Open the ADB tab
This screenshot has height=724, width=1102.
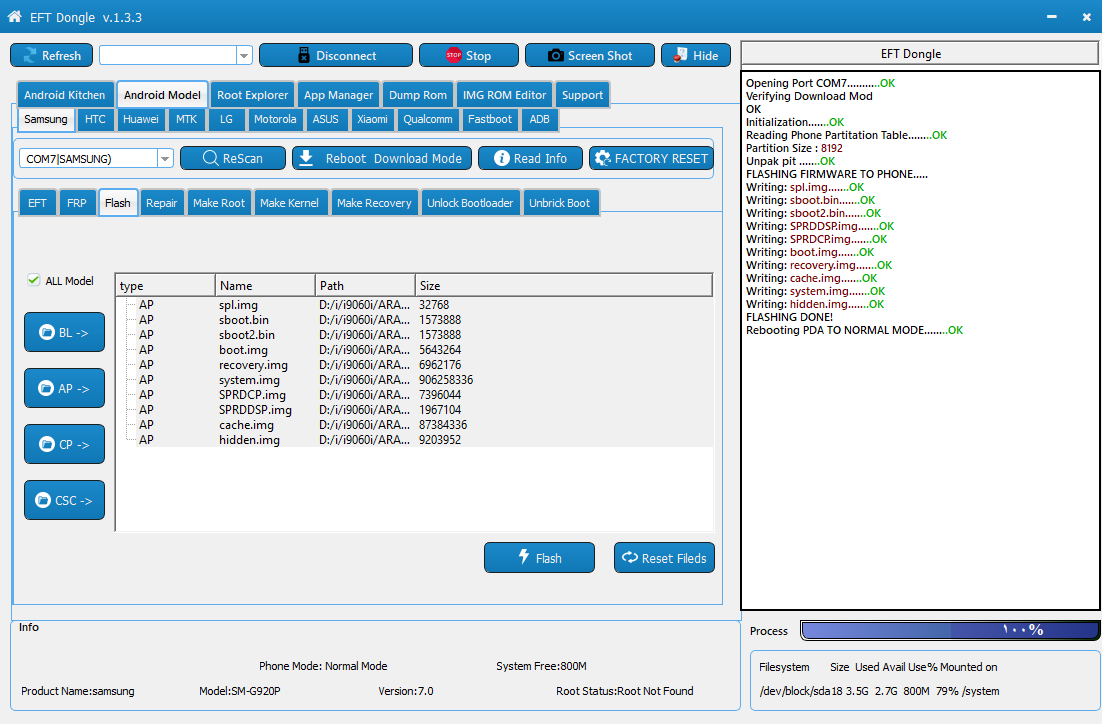pyautogui.click(x=540, y=119)
